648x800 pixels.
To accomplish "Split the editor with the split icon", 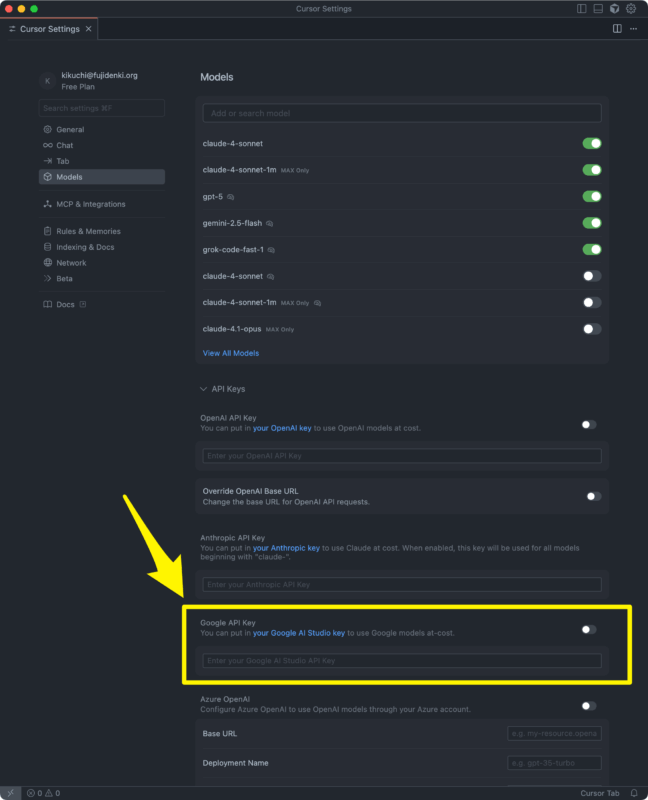I will point(617,29).
